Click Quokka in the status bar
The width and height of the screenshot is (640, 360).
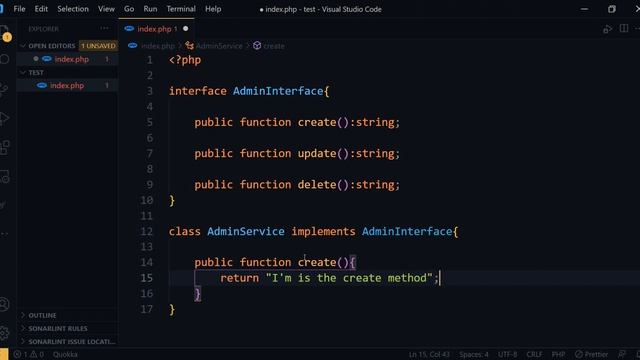pyautogui.click(x=65, y=354)
